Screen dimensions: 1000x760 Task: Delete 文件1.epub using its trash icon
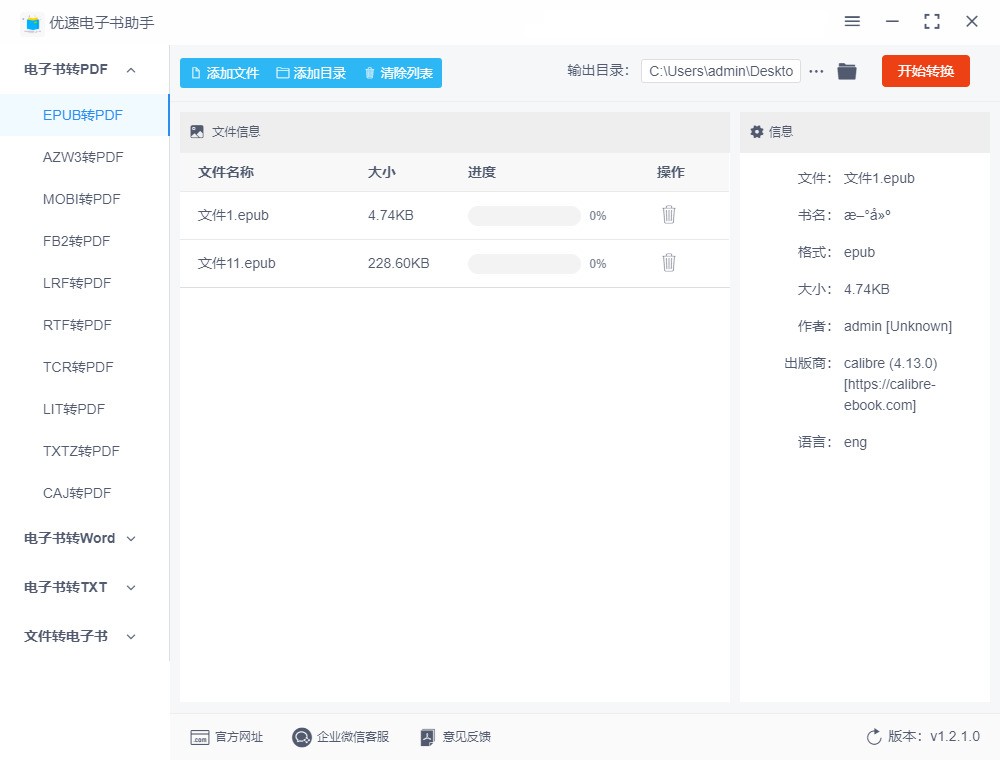669,215
